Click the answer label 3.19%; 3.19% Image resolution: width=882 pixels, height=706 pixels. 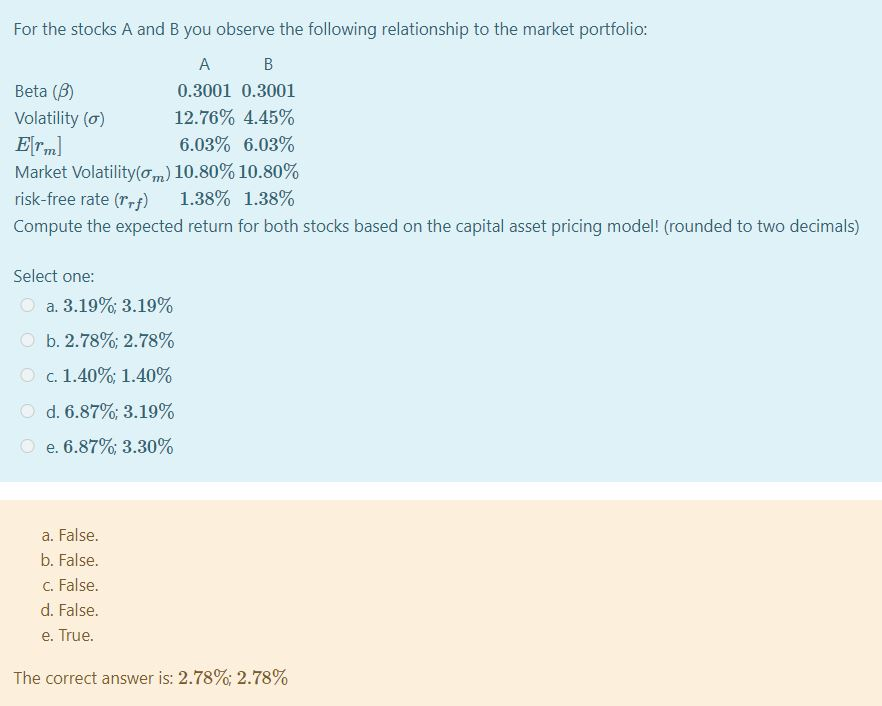[110, 306]
